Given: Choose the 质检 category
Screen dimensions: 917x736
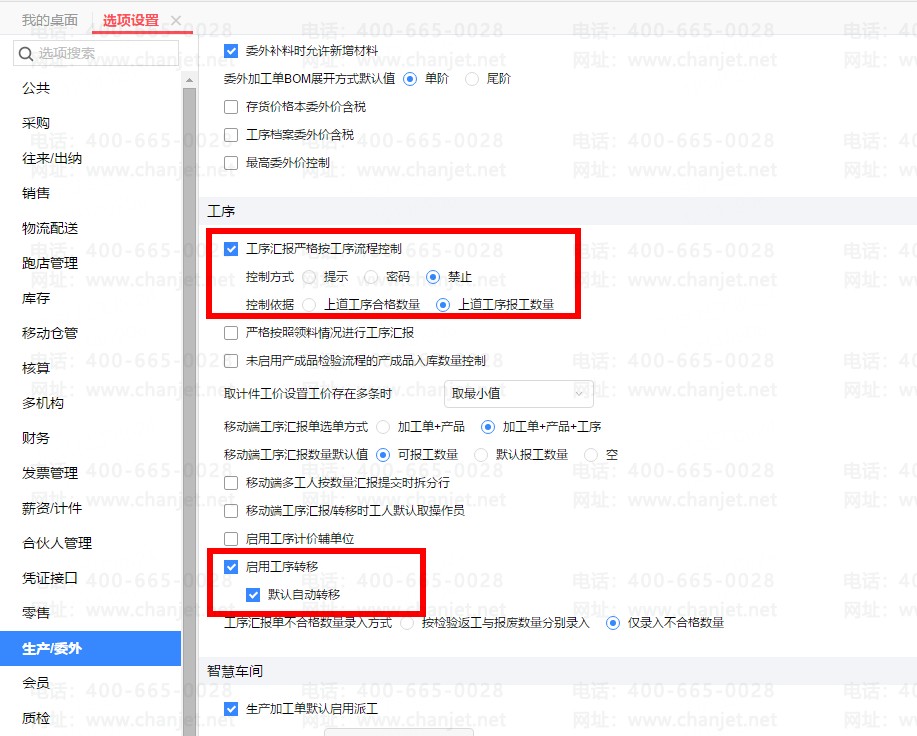Looking at the screenshot, I should click(x=36, y=718).
